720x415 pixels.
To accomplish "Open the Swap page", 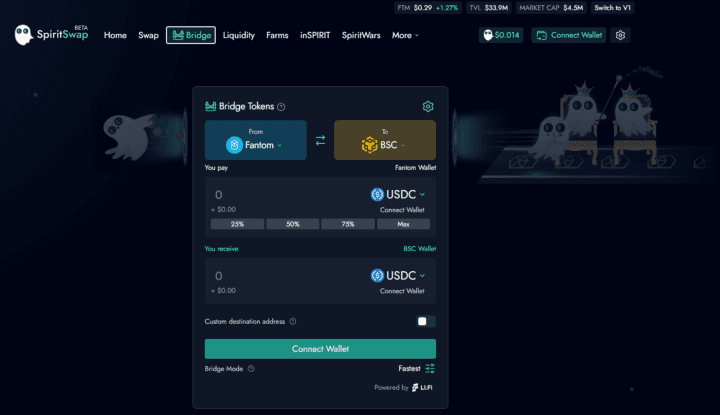I will coord(148,35).
